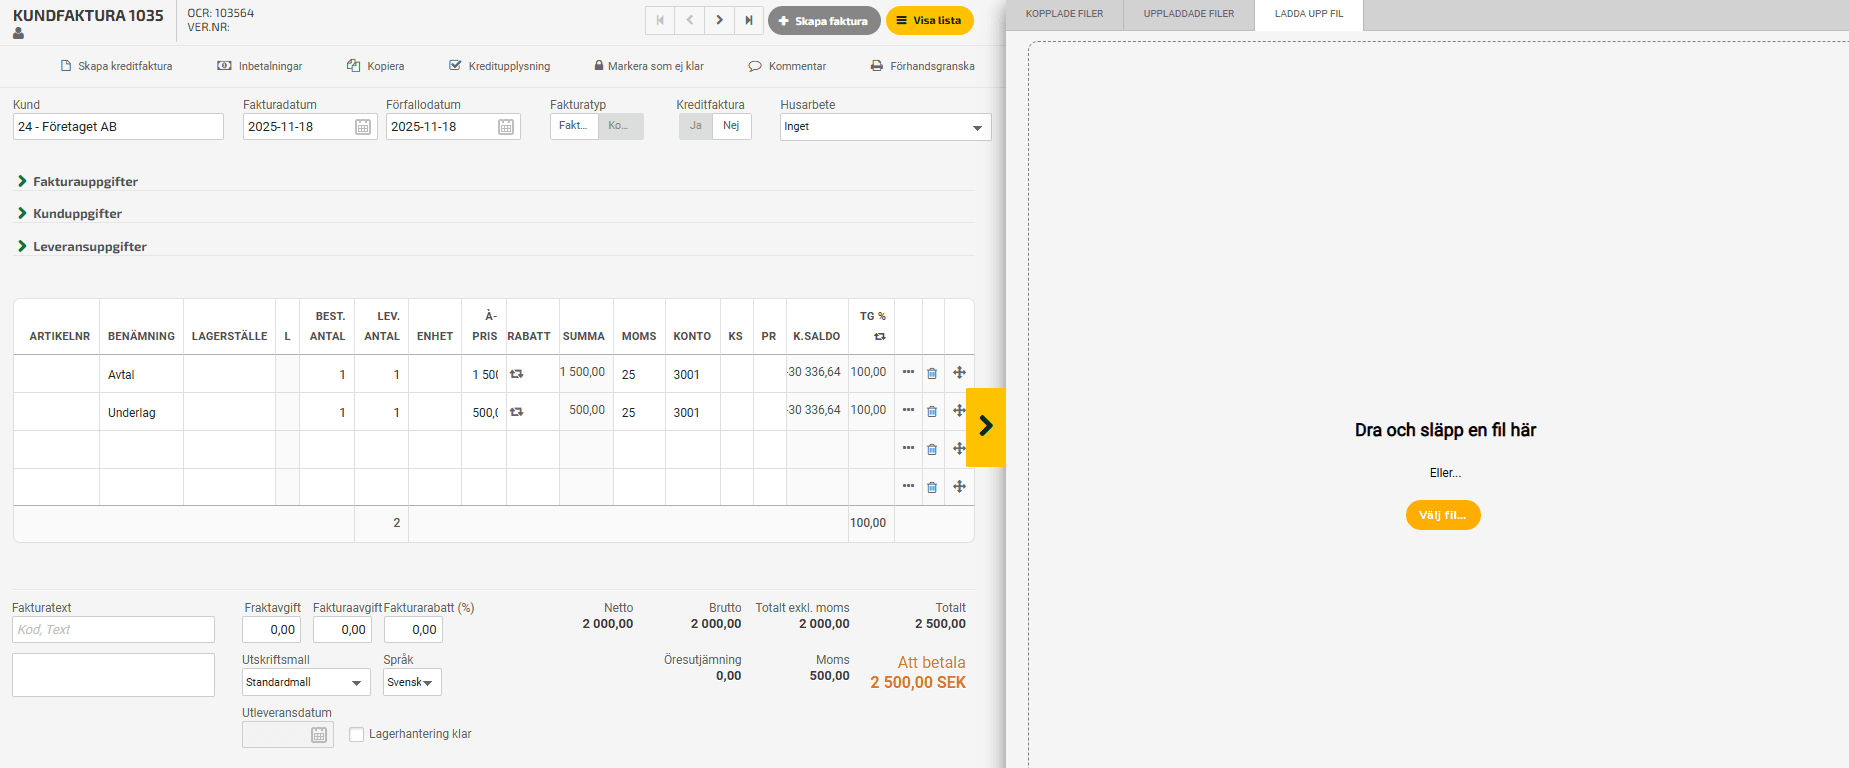Viewport: 1849px width, 768px height.
Task: Go to the last invoice with the skip-forward arrow
Action: point(749,20)
